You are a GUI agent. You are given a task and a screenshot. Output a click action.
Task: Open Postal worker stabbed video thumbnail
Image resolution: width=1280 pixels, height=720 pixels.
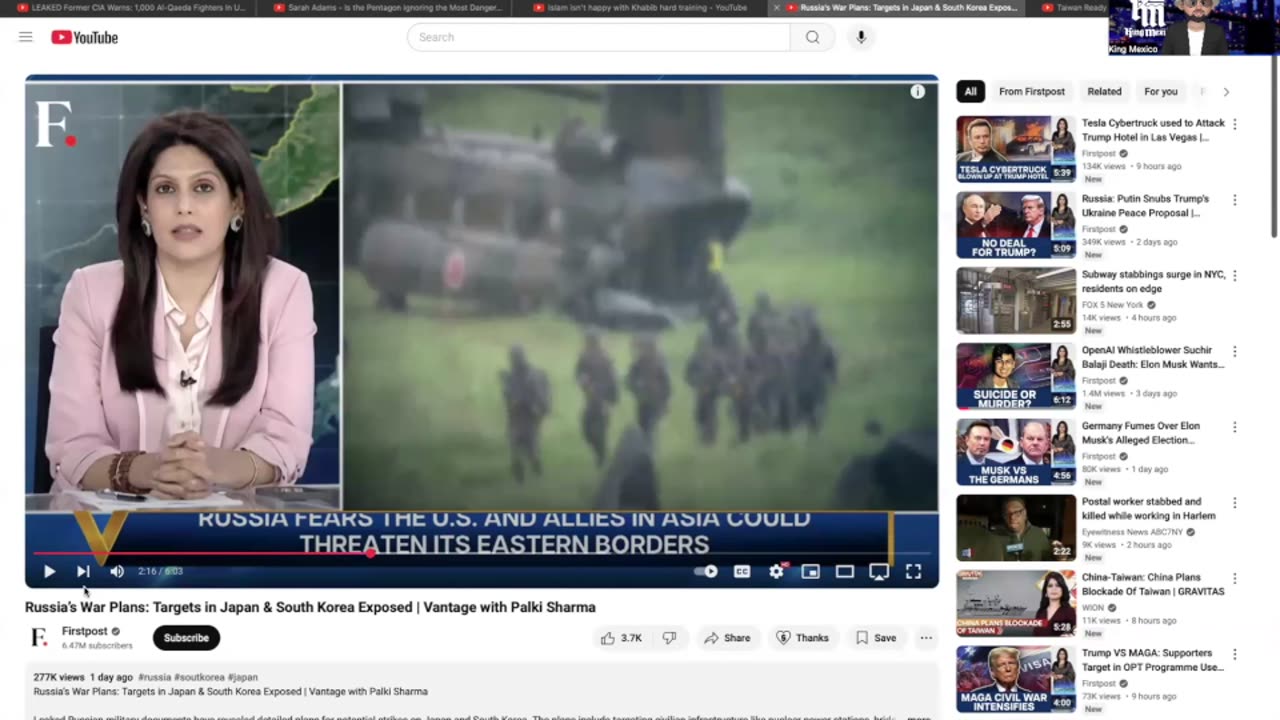1016,528
